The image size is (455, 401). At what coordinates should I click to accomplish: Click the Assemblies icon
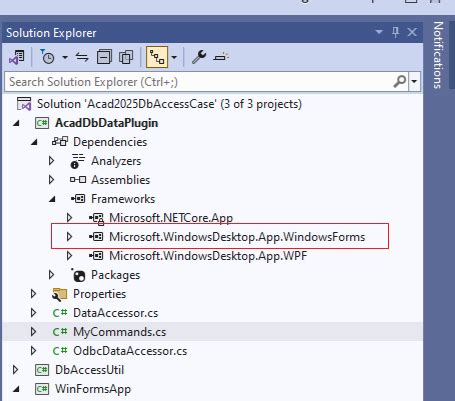click(78, 180)
